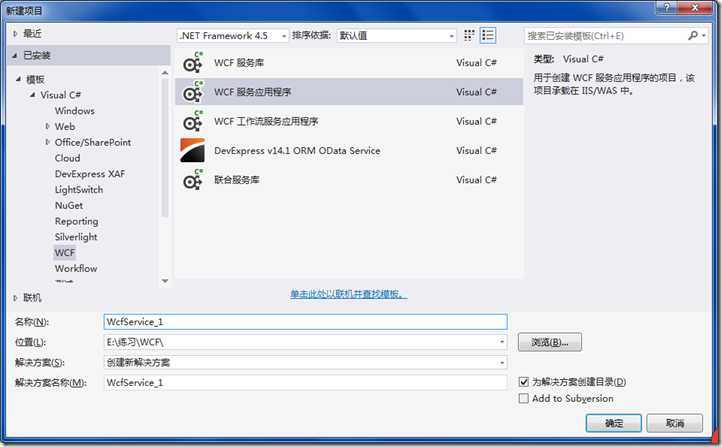Select LightSwitch category
The height and width of the screenshot is (447, 722).
coord(79,189)
